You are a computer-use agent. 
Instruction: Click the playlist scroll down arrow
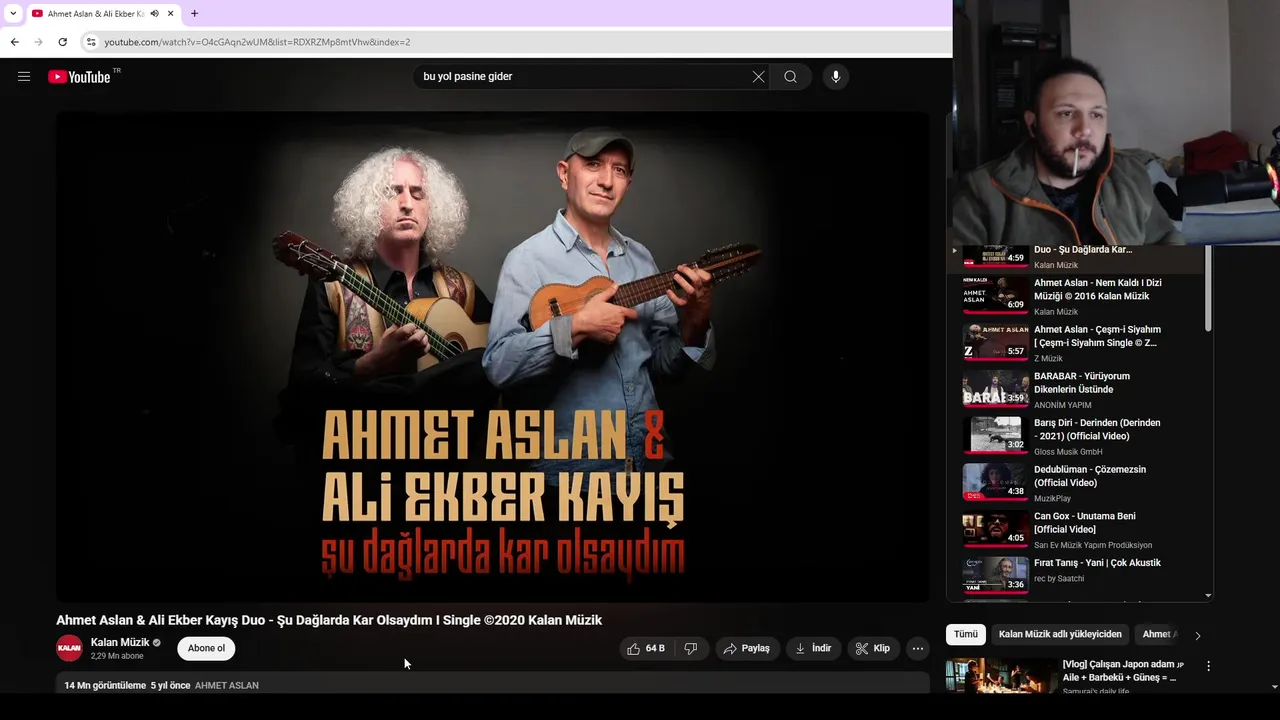[1208, 595]
